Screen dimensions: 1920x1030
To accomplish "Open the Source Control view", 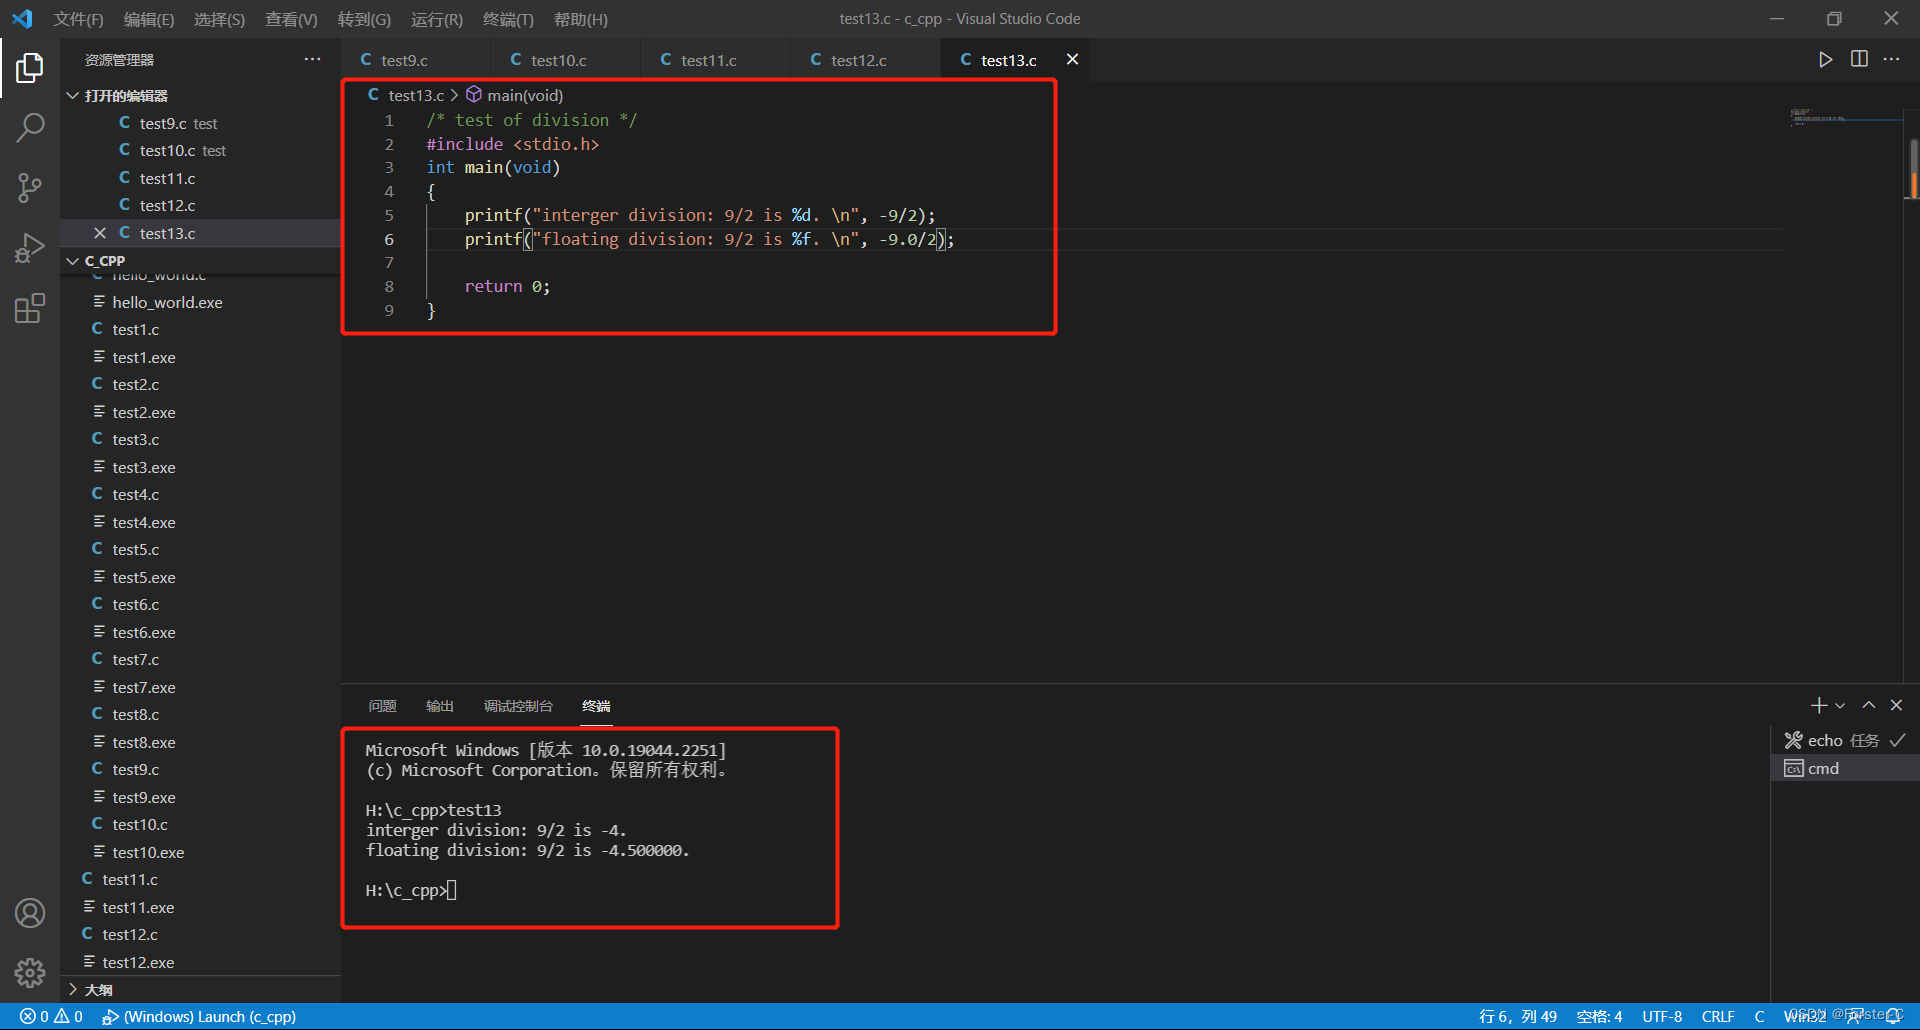I will coord(30,187).
